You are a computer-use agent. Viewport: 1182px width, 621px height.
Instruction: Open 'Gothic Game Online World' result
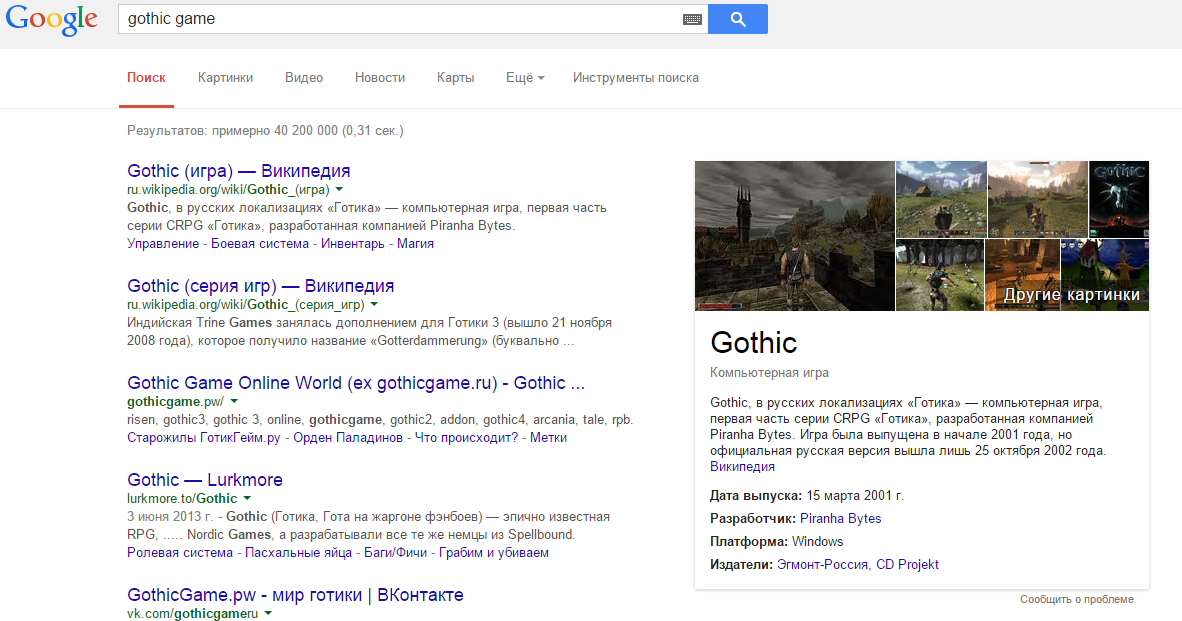(x=356, y=383)
